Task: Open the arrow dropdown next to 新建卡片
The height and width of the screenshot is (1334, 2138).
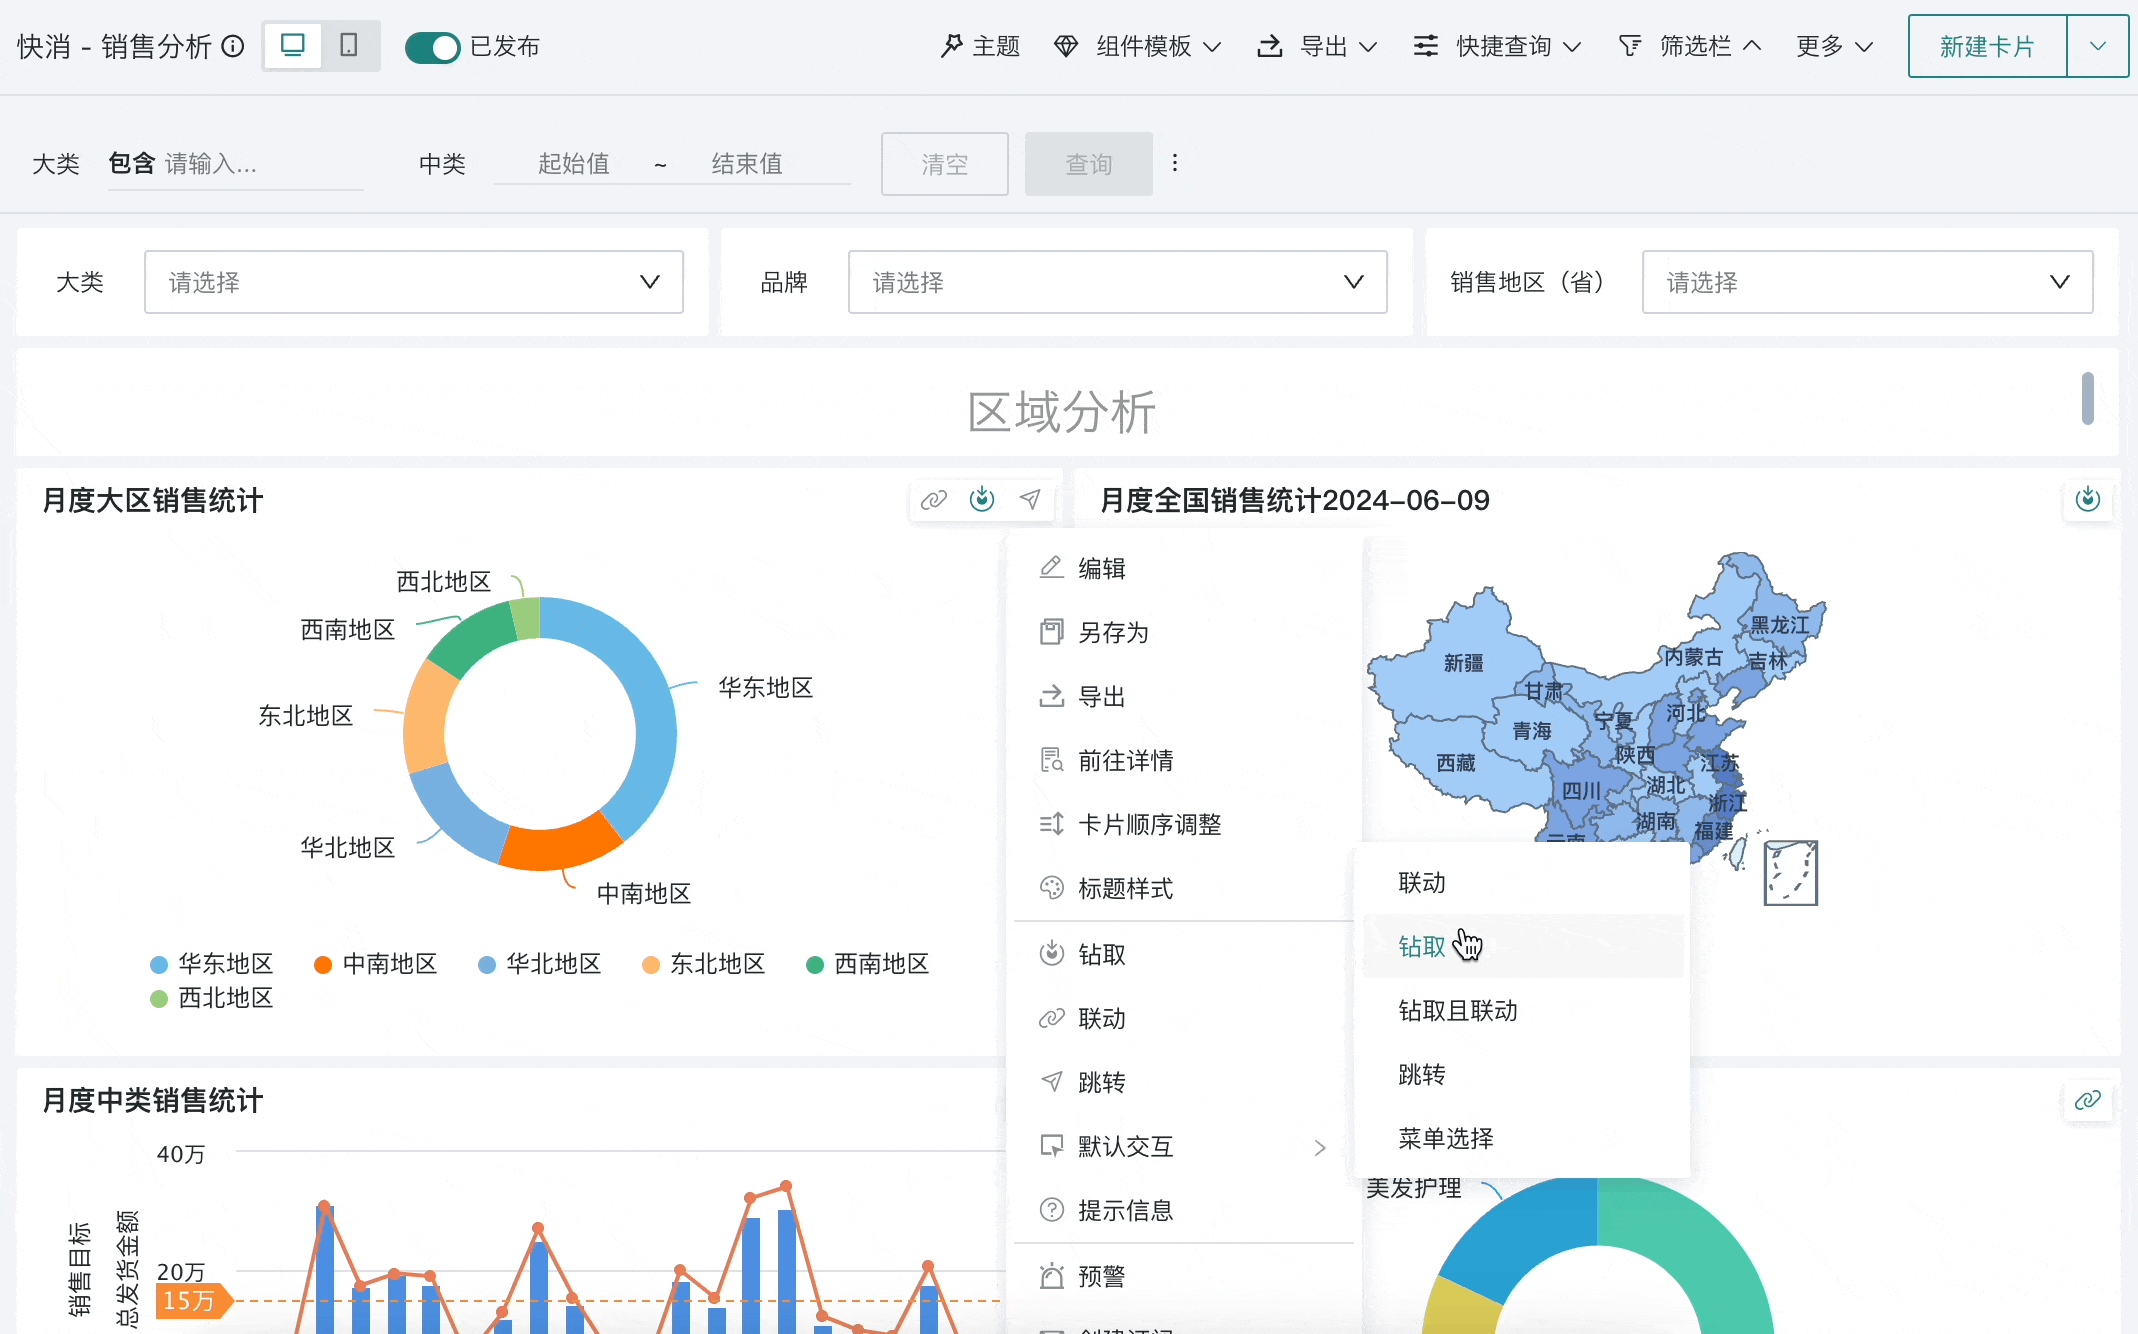Action: pos(2098,46)
